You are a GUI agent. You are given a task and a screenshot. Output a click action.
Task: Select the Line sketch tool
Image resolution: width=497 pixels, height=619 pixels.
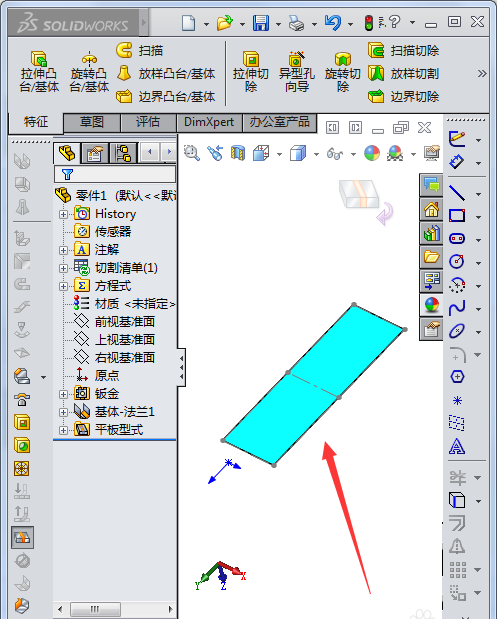[x=457, y=193]
